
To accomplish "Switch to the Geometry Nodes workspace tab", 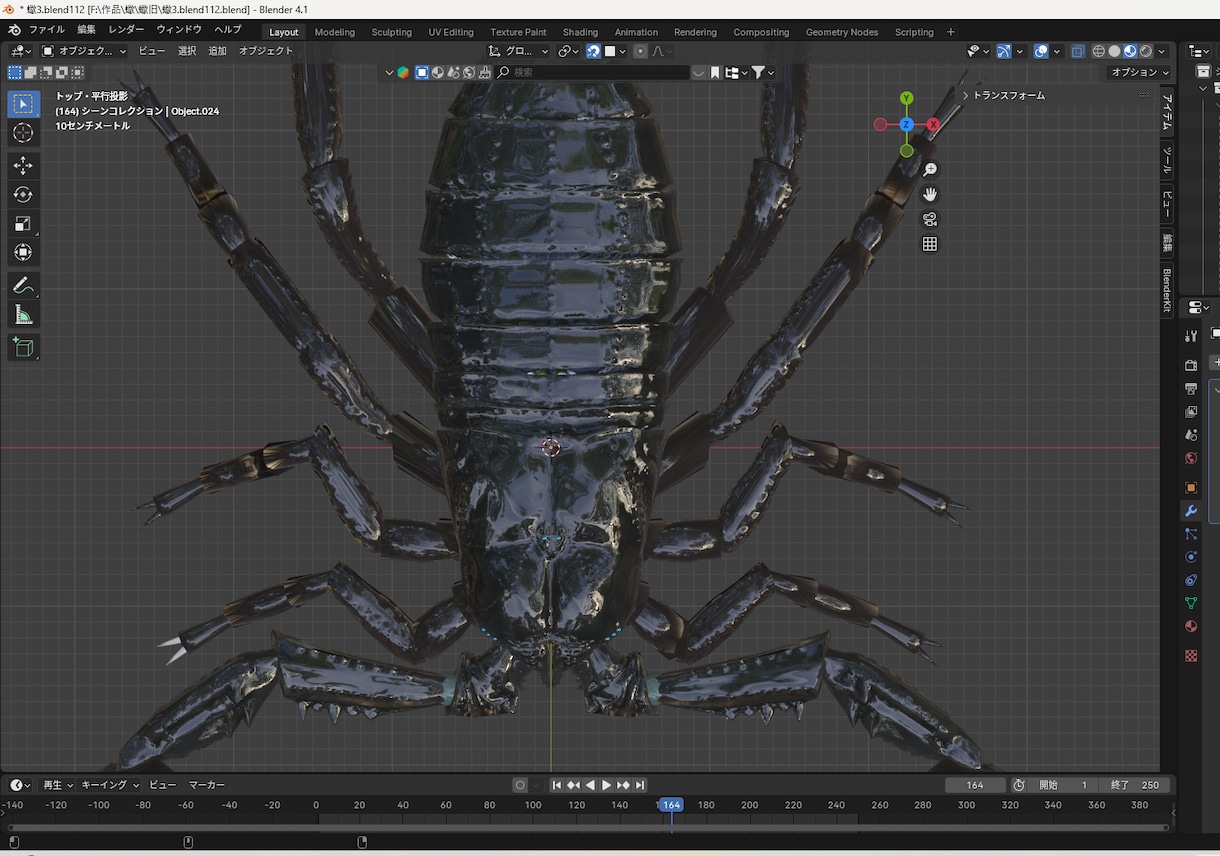I will coord(842,32).
